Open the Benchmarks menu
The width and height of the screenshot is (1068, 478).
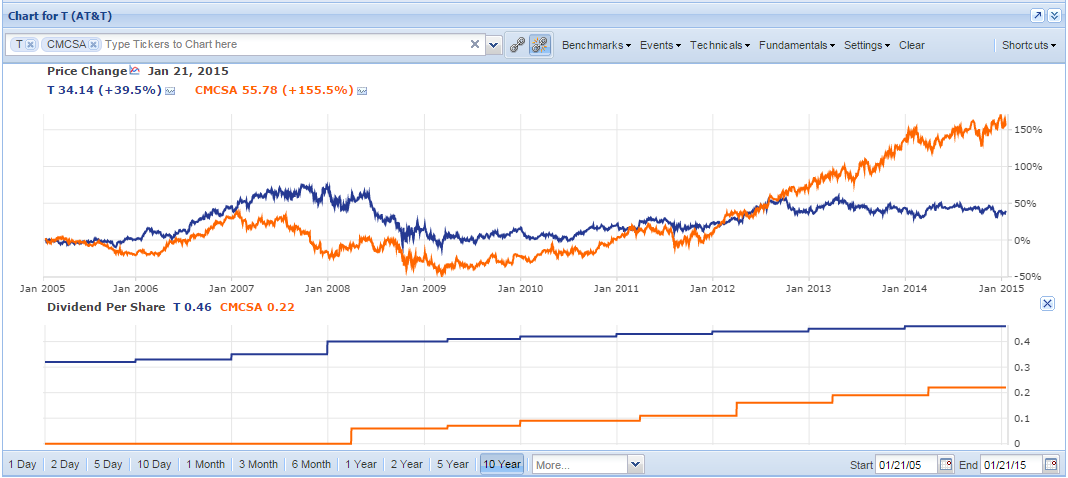[x=596, y=45]
